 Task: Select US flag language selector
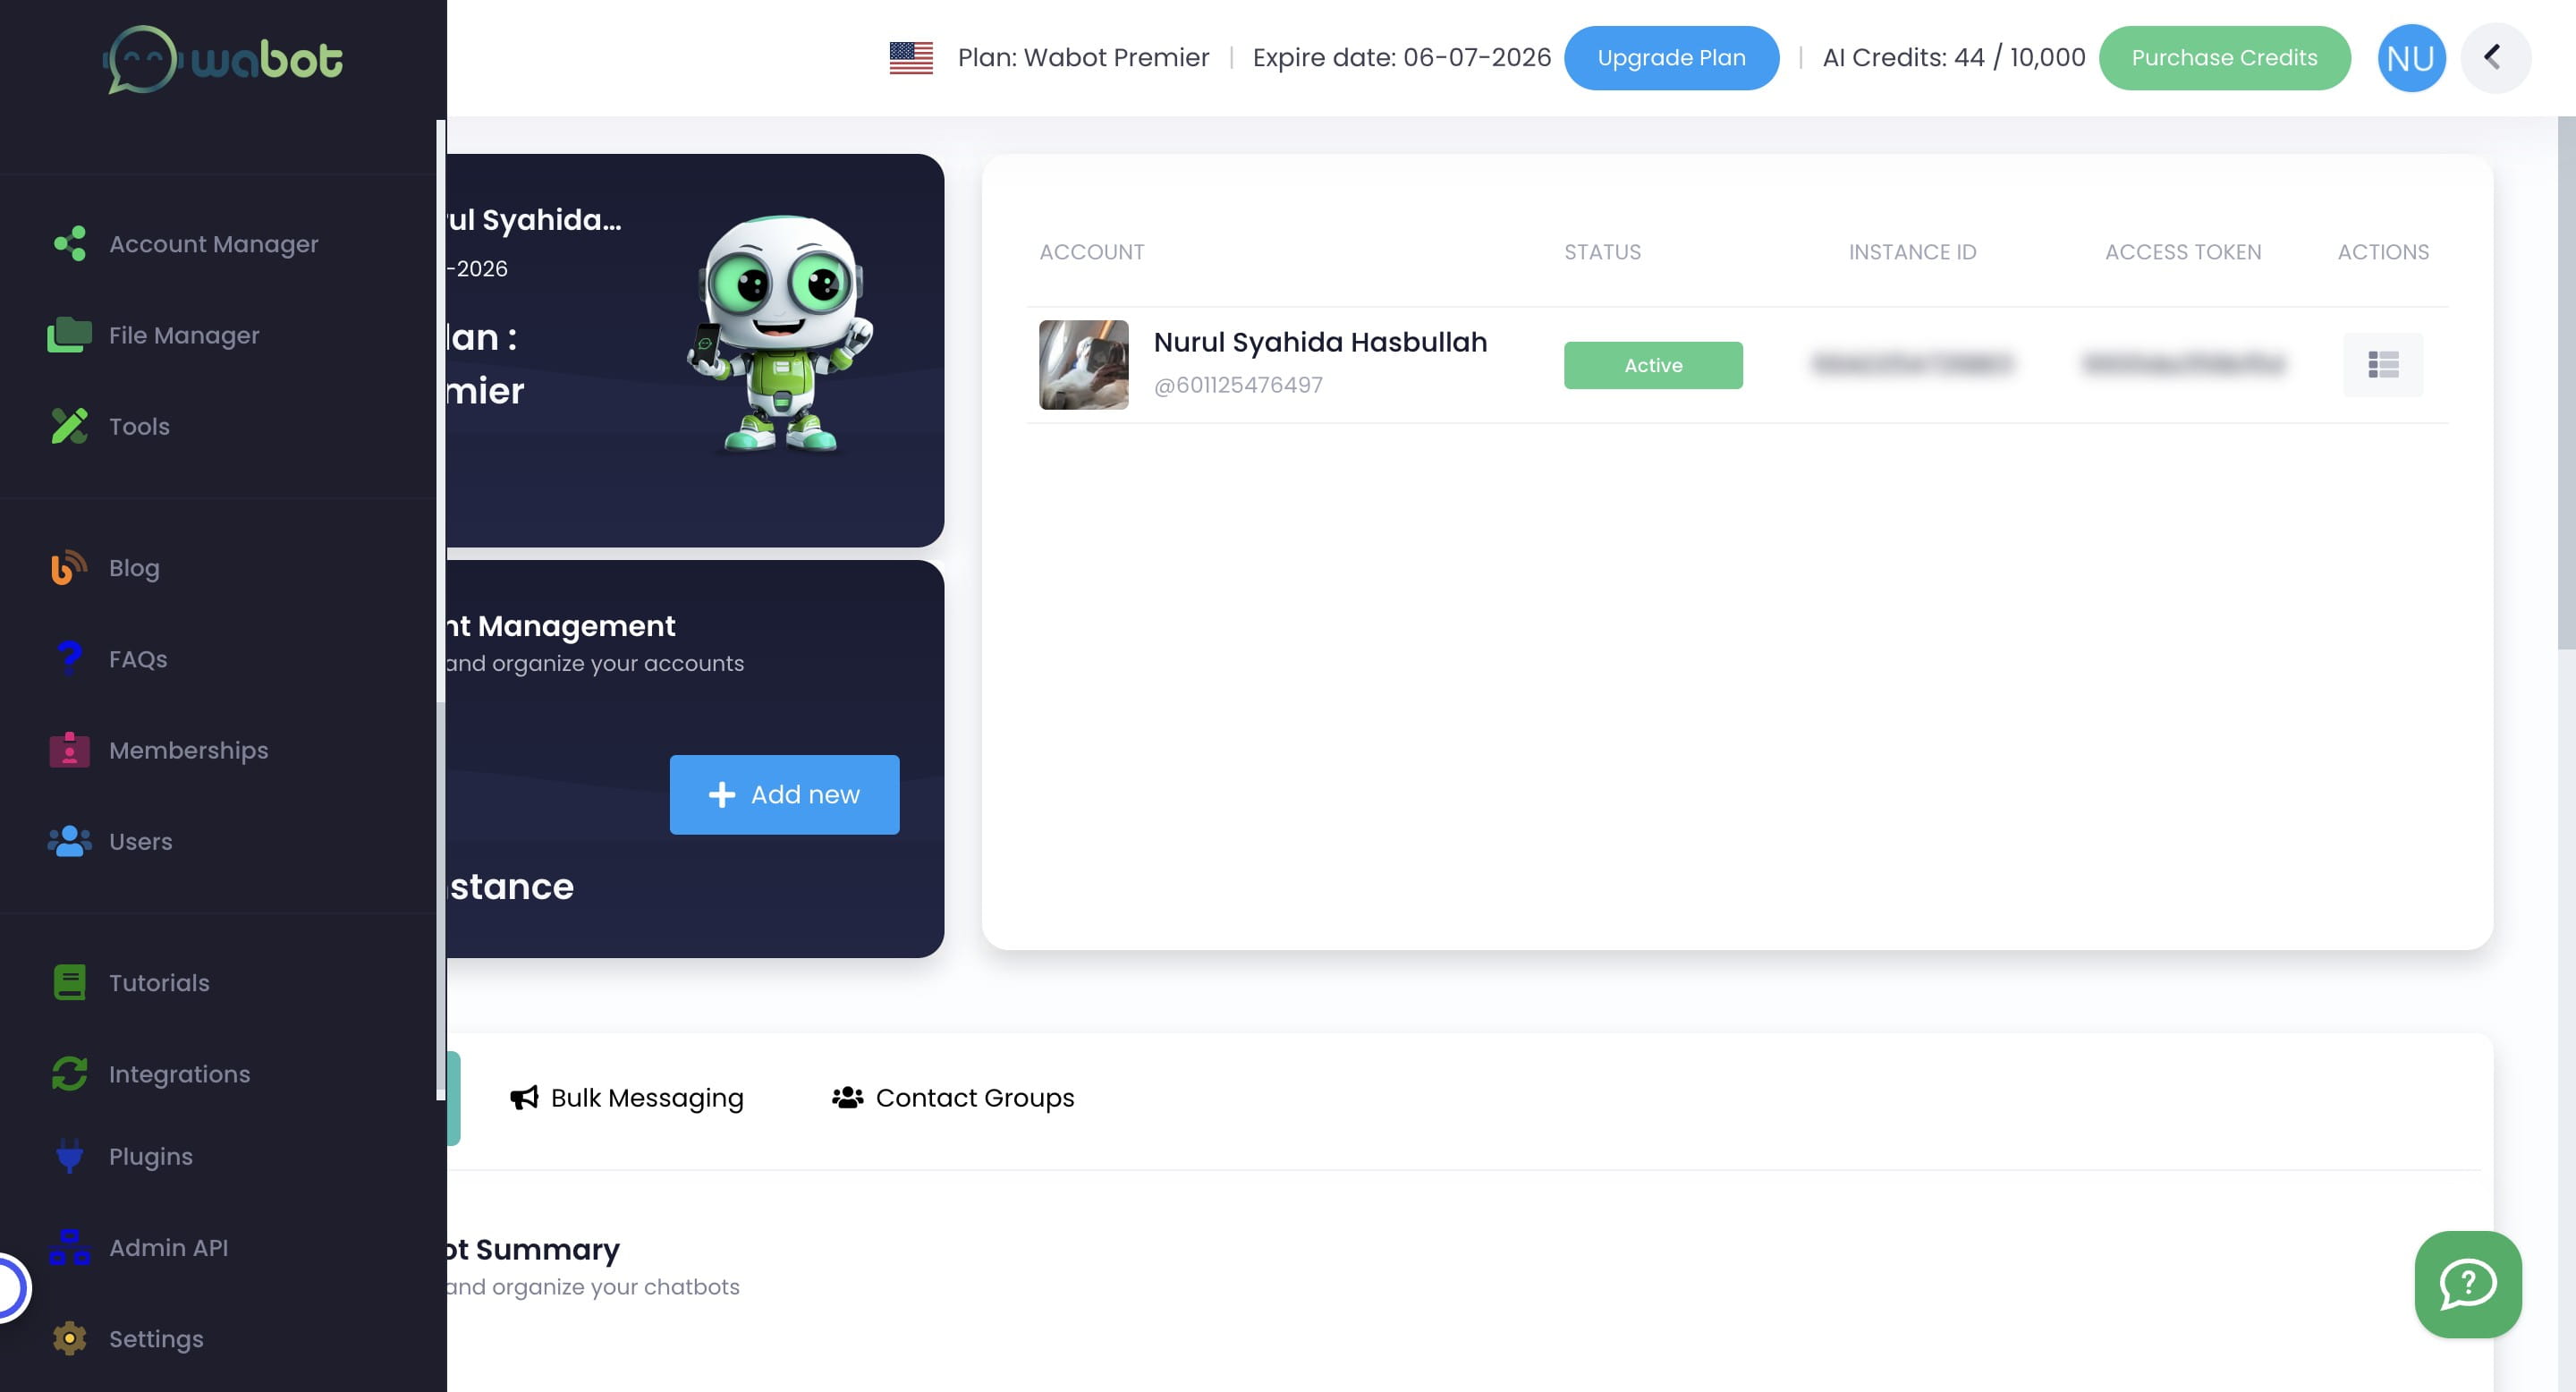[911, 58]
